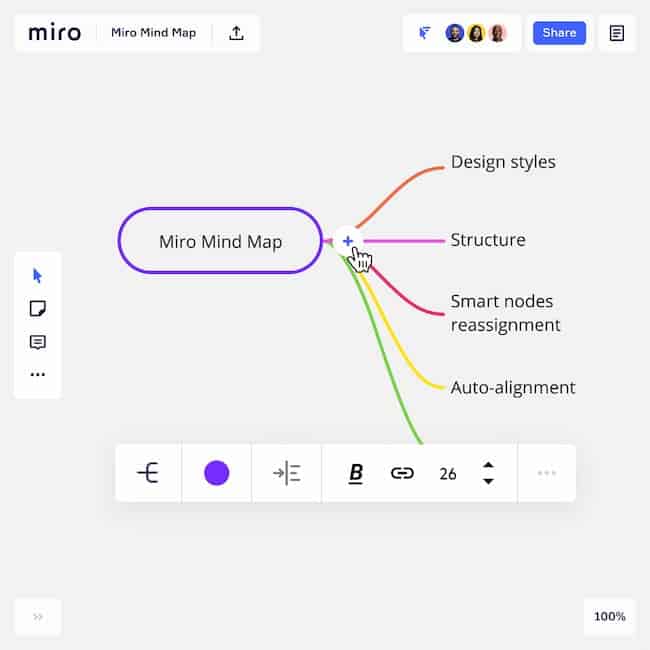The image size is (650, 650).
Task: Click the branch layout type icon
Action: point(148,473)
